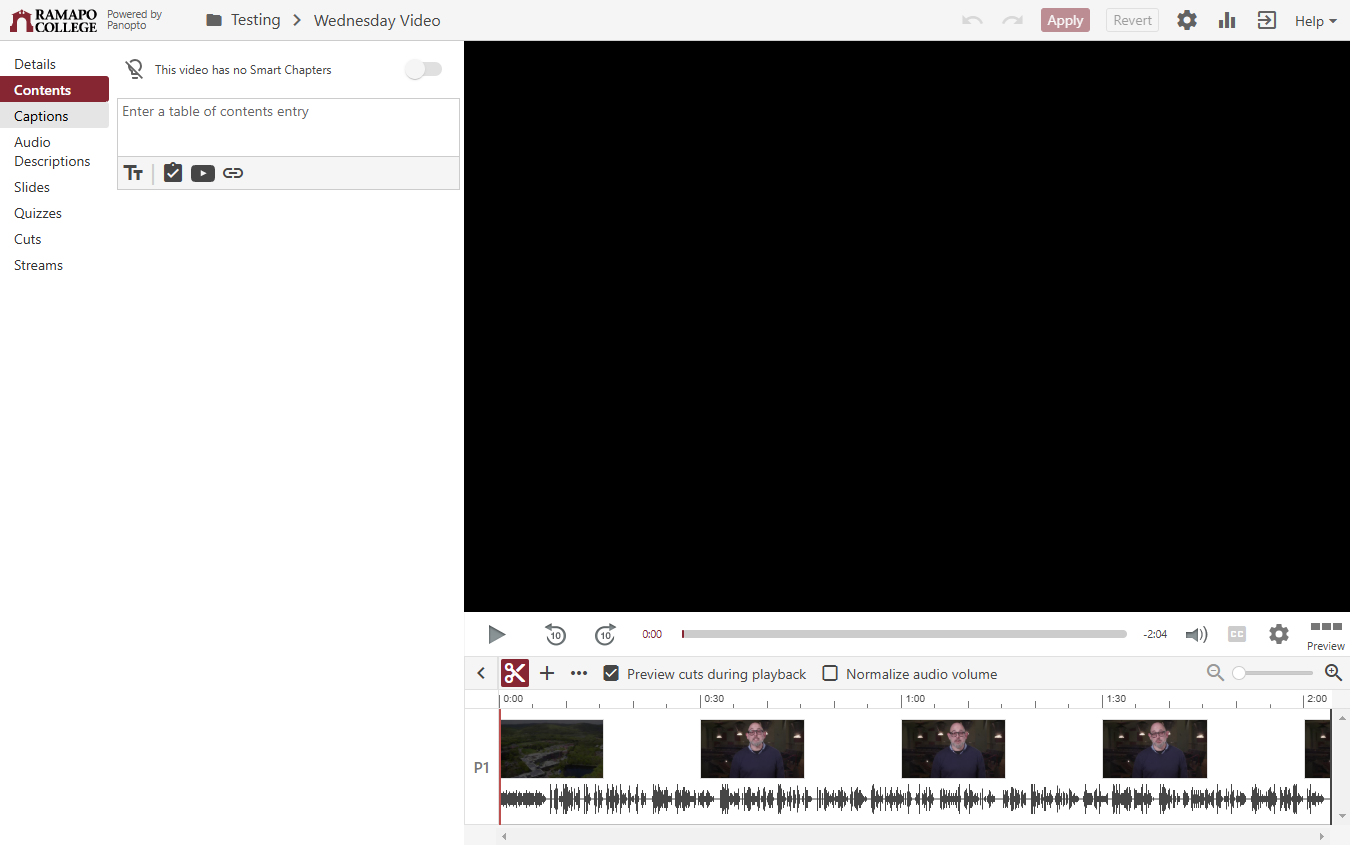Viewport: 1350px width, 845px height.
Task: Open the three-dots more options menu
Action: click(x=579, y=673)
